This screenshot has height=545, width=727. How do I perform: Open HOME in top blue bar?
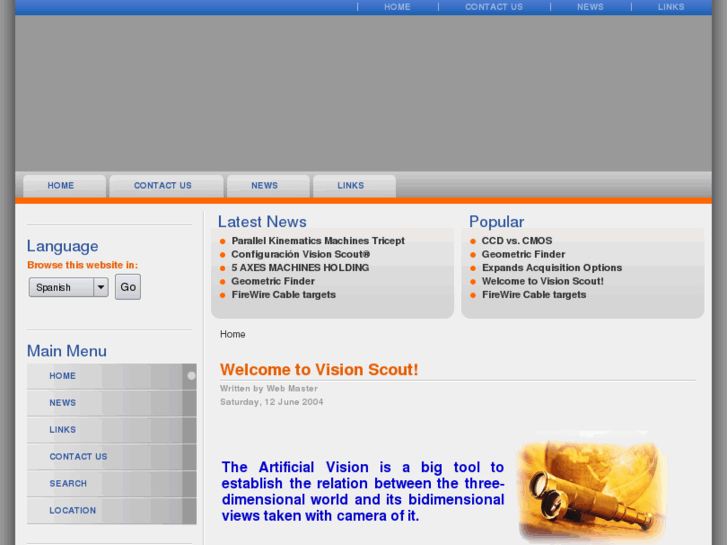[397, 7]
